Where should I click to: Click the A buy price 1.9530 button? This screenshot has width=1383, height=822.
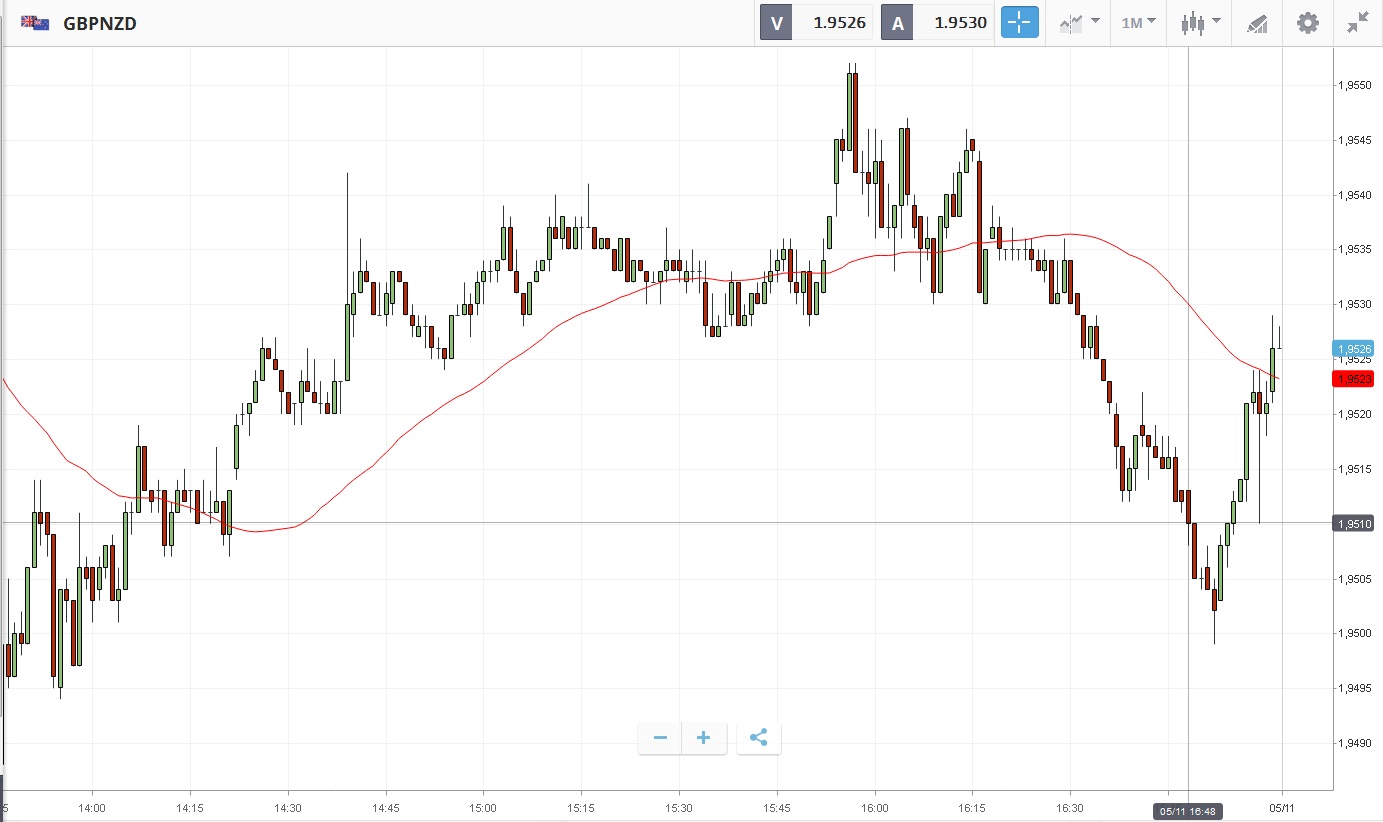938,23
